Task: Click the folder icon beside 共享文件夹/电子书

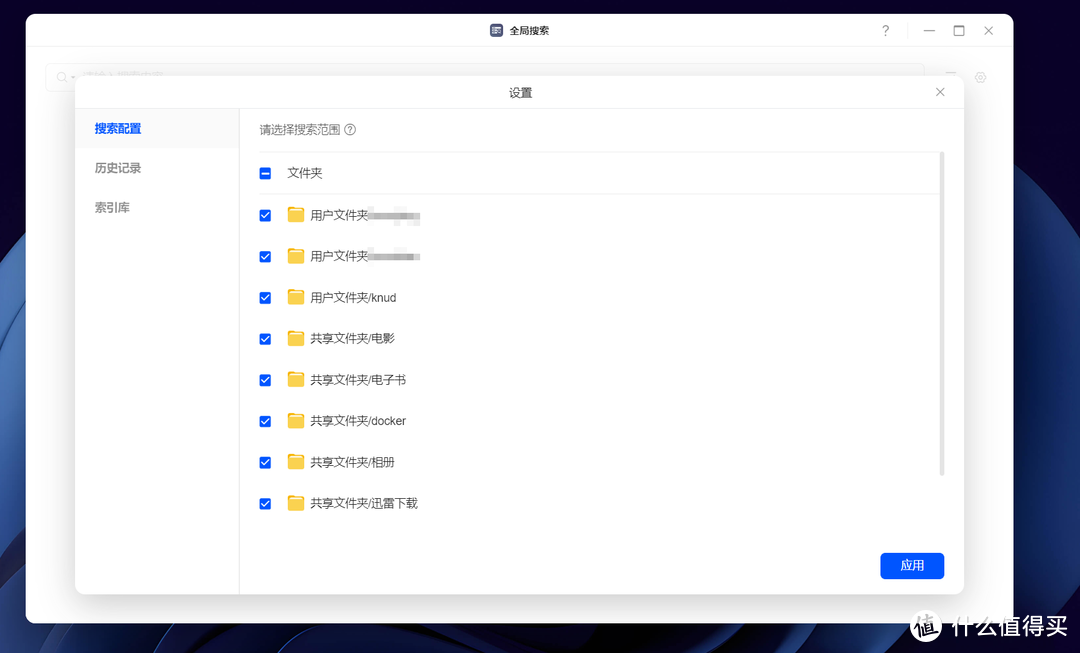Action: point(296,379)
